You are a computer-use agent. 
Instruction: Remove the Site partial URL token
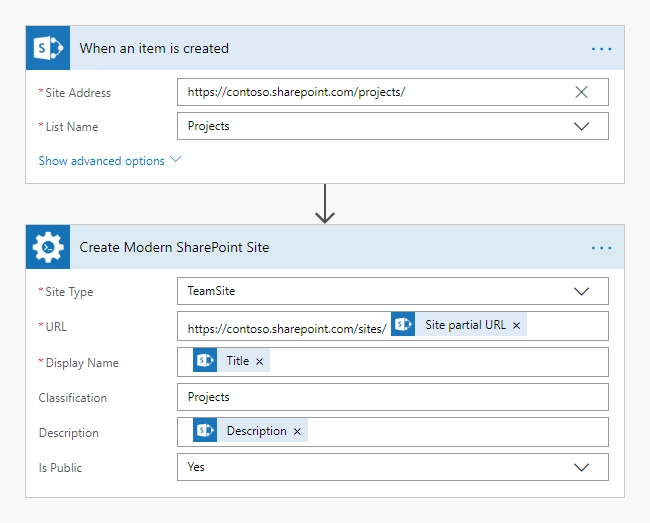(x=516, y=325)
